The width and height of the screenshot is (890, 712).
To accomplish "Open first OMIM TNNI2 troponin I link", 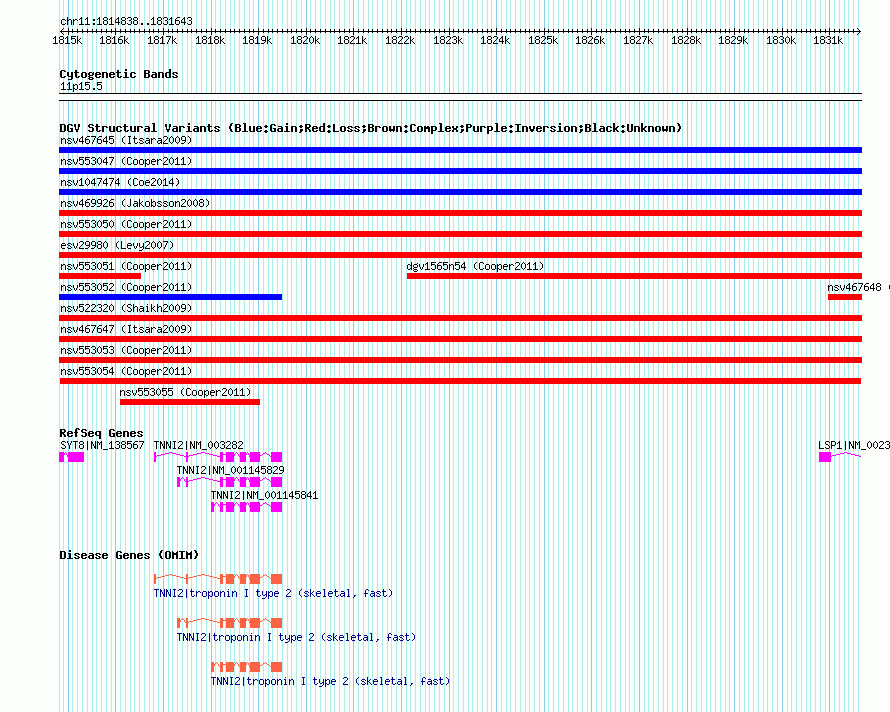I will click(x=273, y=593).
